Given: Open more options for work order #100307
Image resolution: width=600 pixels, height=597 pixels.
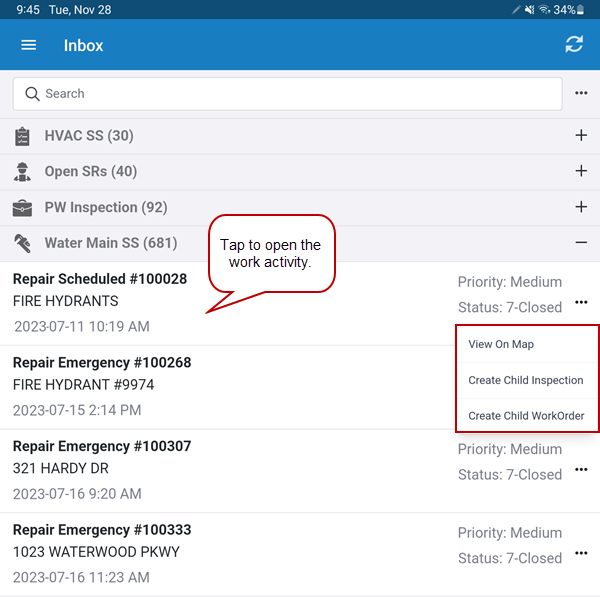Looking at the screenshot, I should click(581, 470).
